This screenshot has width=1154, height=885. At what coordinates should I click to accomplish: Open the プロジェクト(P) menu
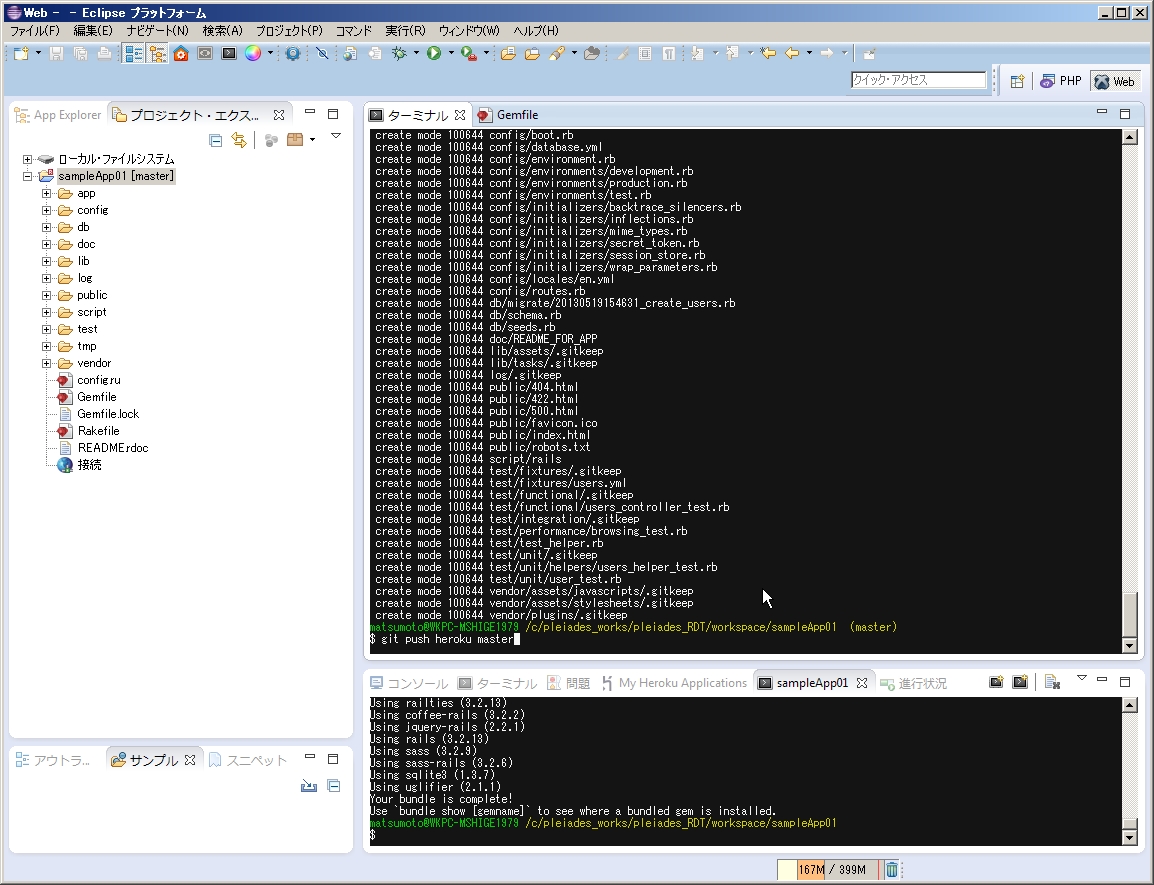(289, 30)
